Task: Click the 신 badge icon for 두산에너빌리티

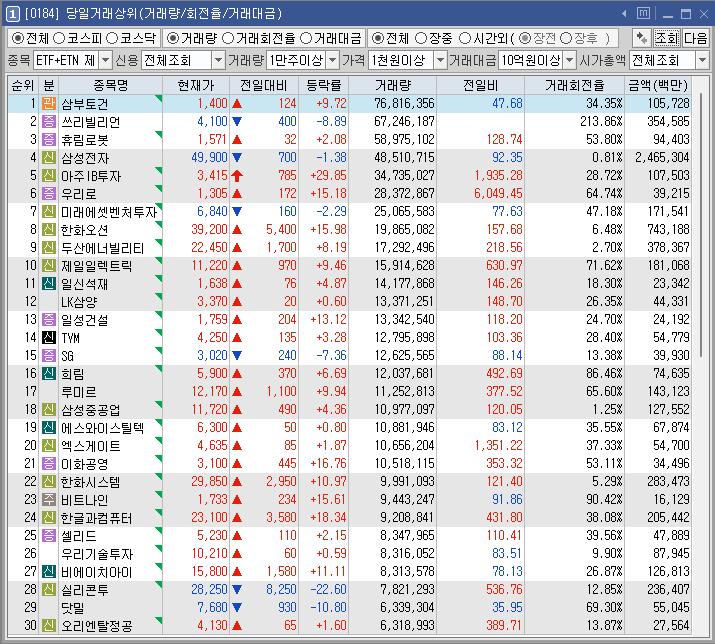Action: (x=49, y=248)
